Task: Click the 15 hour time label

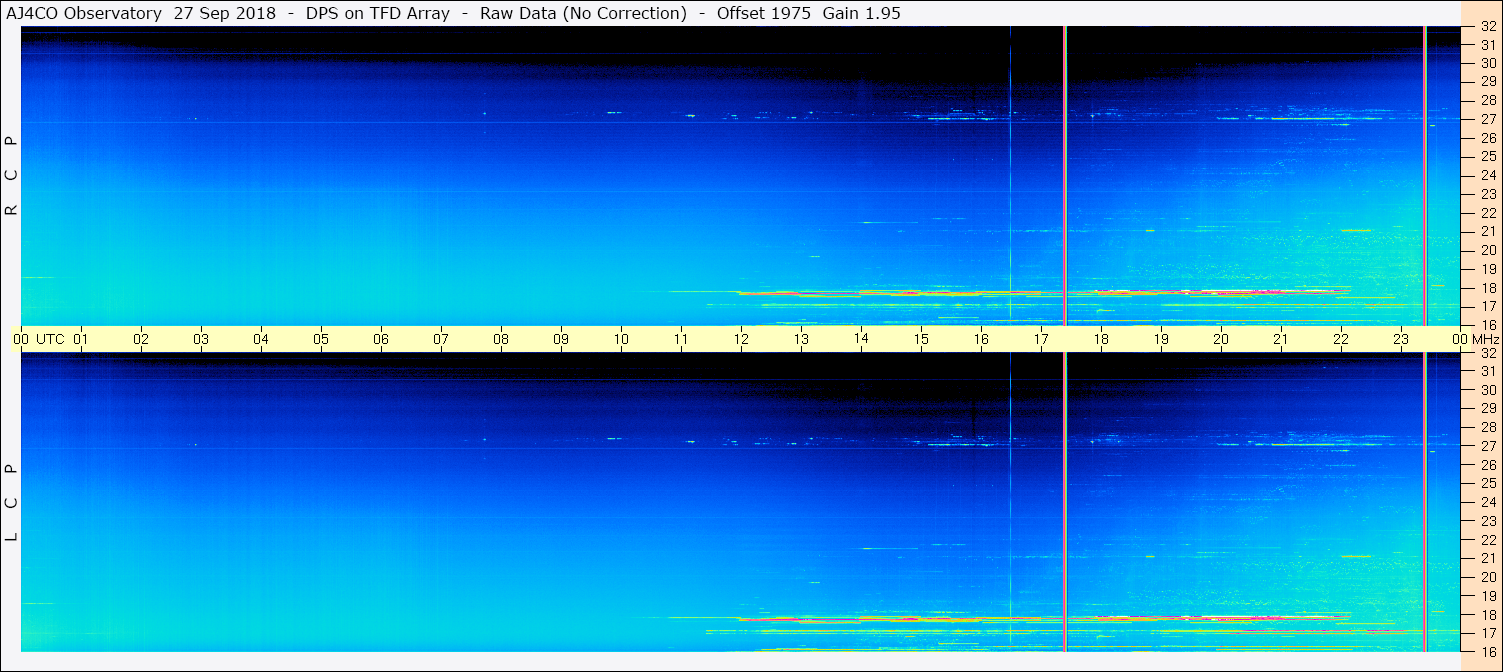Action: (x=921, y=339)
